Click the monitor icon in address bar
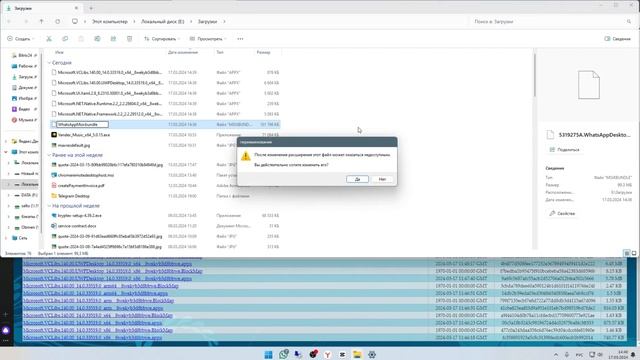The width and height of the screenshot is (640, 360). pyautogui.click(x=75, y=21)
